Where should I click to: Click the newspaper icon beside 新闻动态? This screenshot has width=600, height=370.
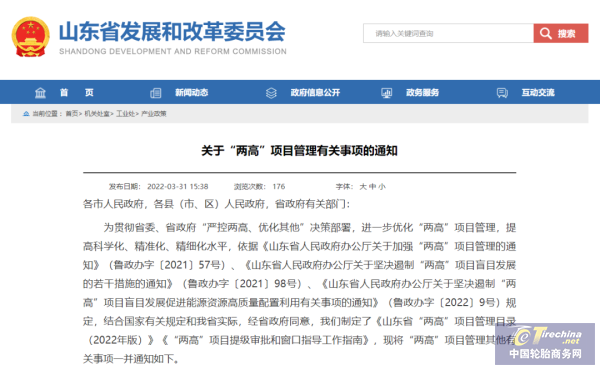pos(155,93)
